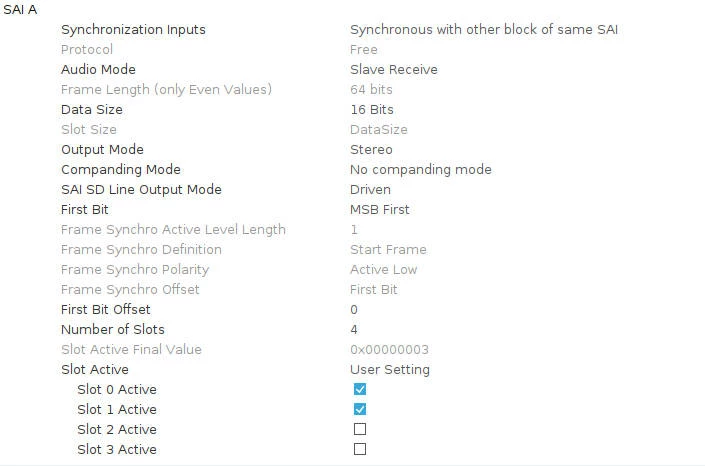Enable the Slot 2 Active checkbox
Image resolution: width=705 pixels, height=466 pixels.
[x=360, y=429]
